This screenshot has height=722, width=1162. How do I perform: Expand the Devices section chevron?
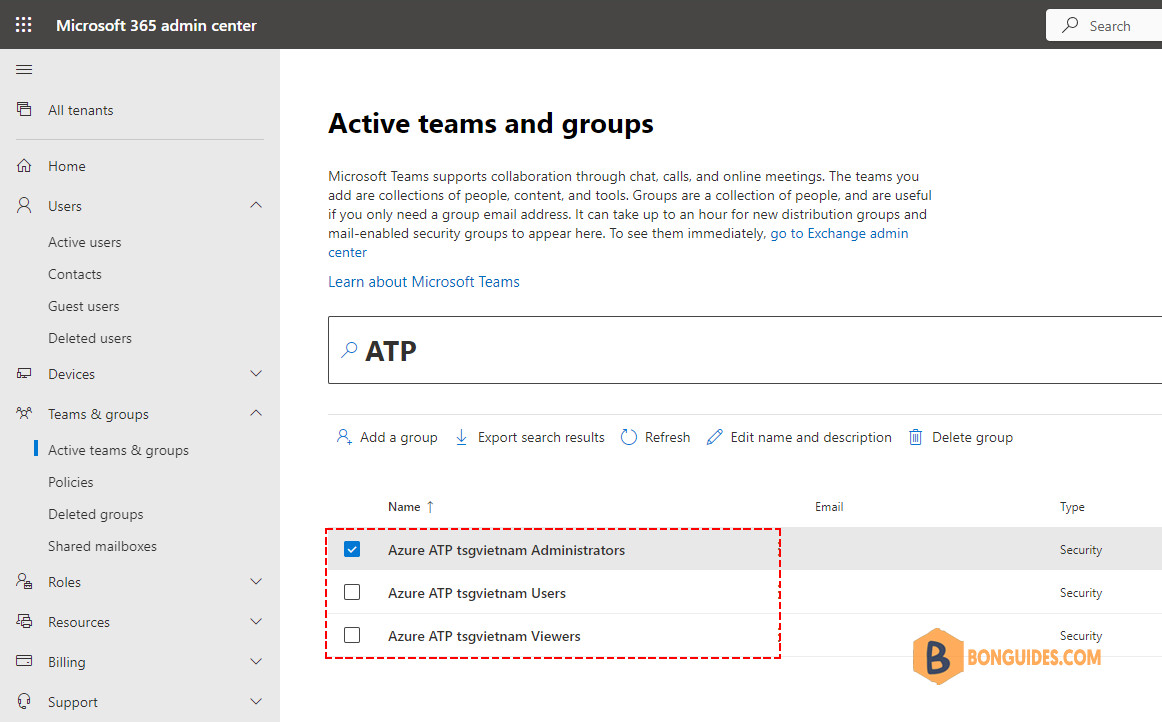[x=256, y=374]
